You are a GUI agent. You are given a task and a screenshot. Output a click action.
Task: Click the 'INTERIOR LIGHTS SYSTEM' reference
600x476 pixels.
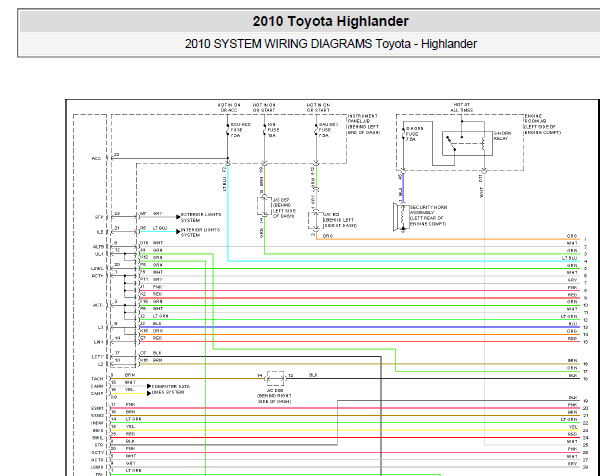click(201, 232)
